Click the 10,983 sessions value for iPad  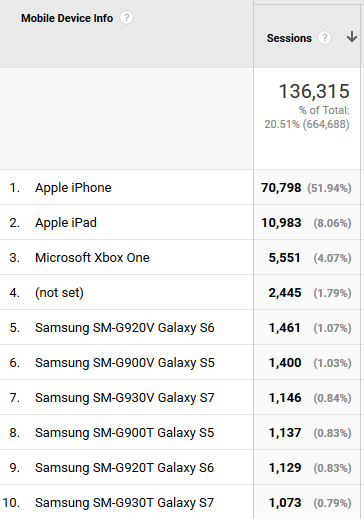[x=281, y=223]
